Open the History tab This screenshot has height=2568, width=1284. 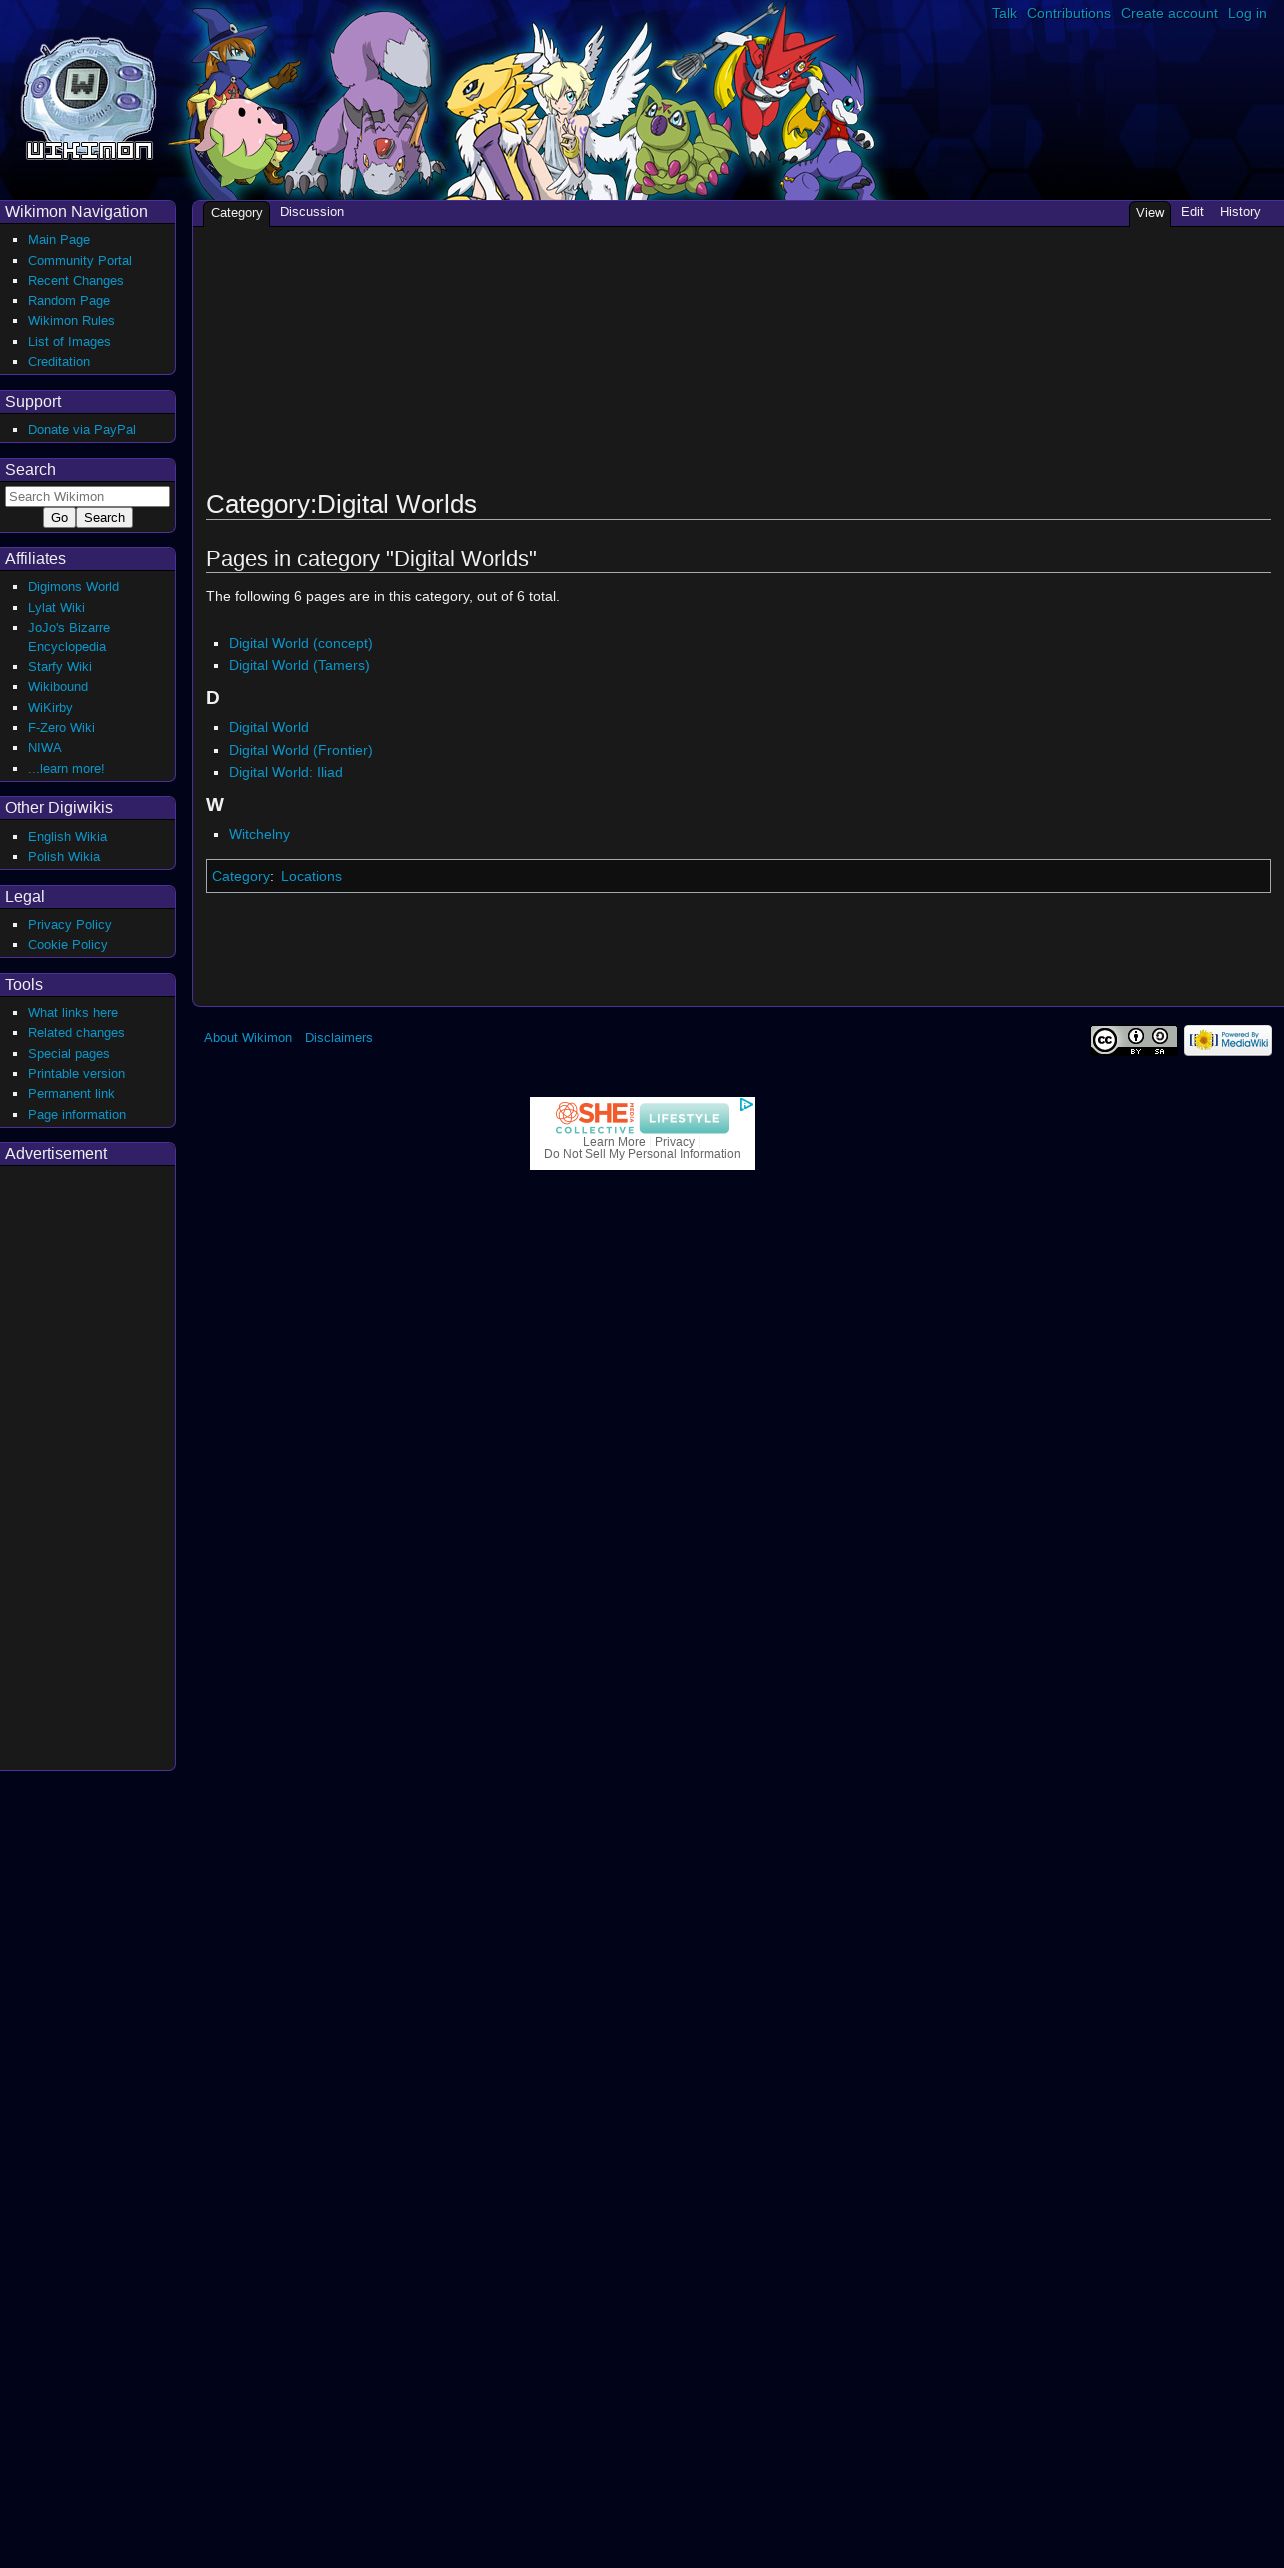1240,212
